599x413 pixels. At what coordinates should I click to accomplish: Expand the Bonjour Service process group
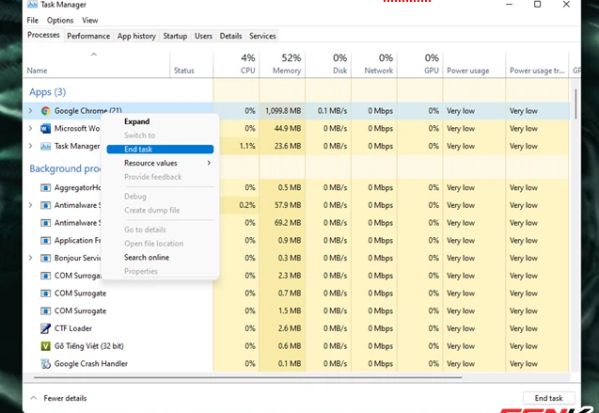(x=31, y=258)
